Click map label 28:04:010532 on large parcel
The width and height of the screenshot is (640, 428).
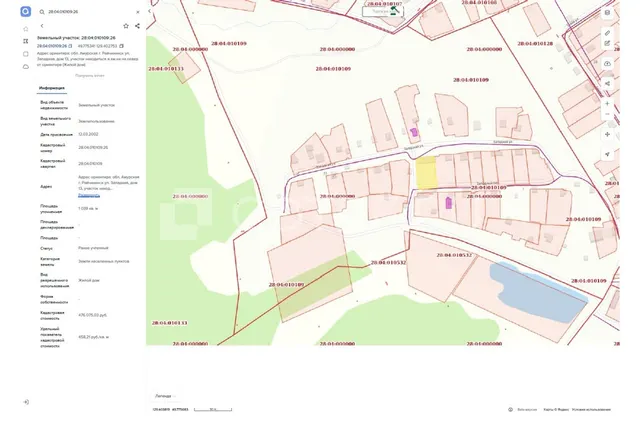point(454,255)
